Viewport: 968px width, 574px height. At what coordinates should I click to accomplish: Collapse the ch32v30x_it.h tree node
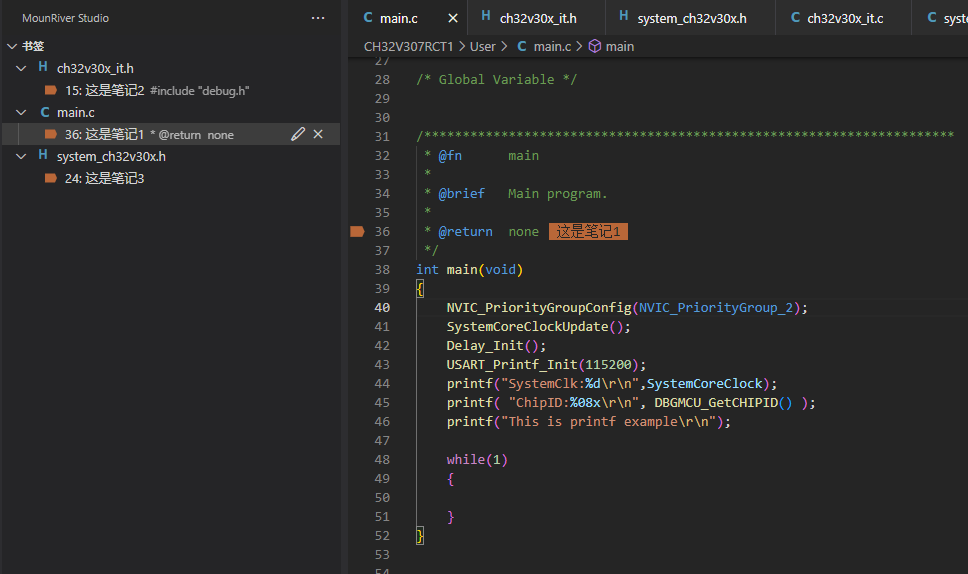[21, 68]
